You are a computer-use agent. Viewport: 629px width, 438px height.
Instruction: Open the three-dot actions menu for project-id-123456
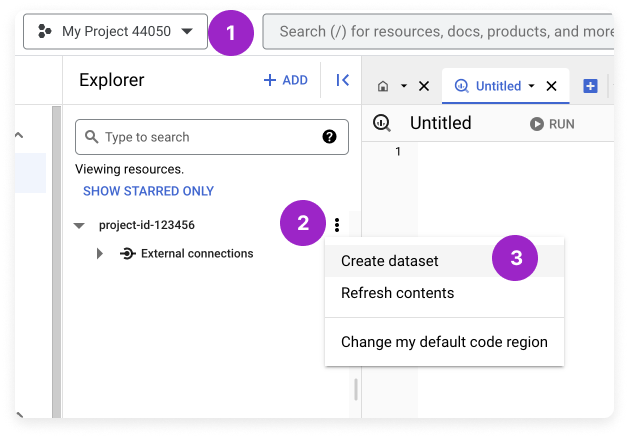tap(337, 225)
